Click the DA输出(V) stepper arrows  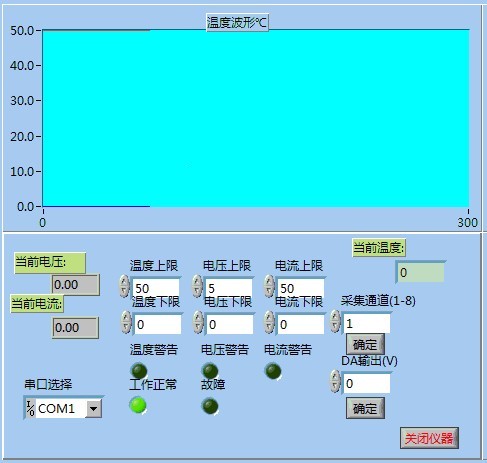point(335,382)
